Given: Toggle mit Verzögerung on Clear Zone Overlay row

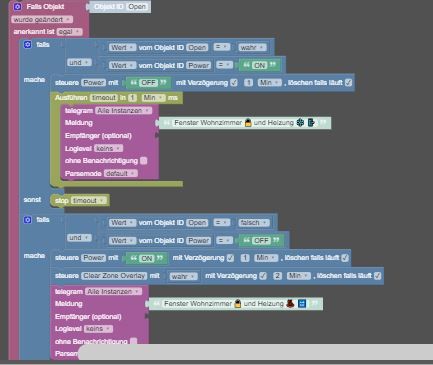Looking at the screenshot, I should [x=263, y=276].
